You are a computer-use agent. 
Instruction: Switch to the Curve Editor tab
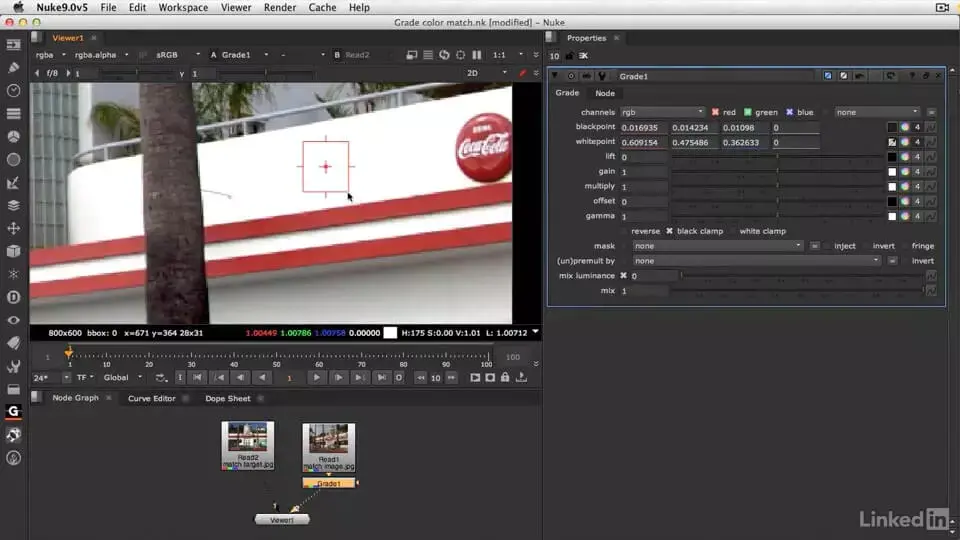tap(151, 399)
